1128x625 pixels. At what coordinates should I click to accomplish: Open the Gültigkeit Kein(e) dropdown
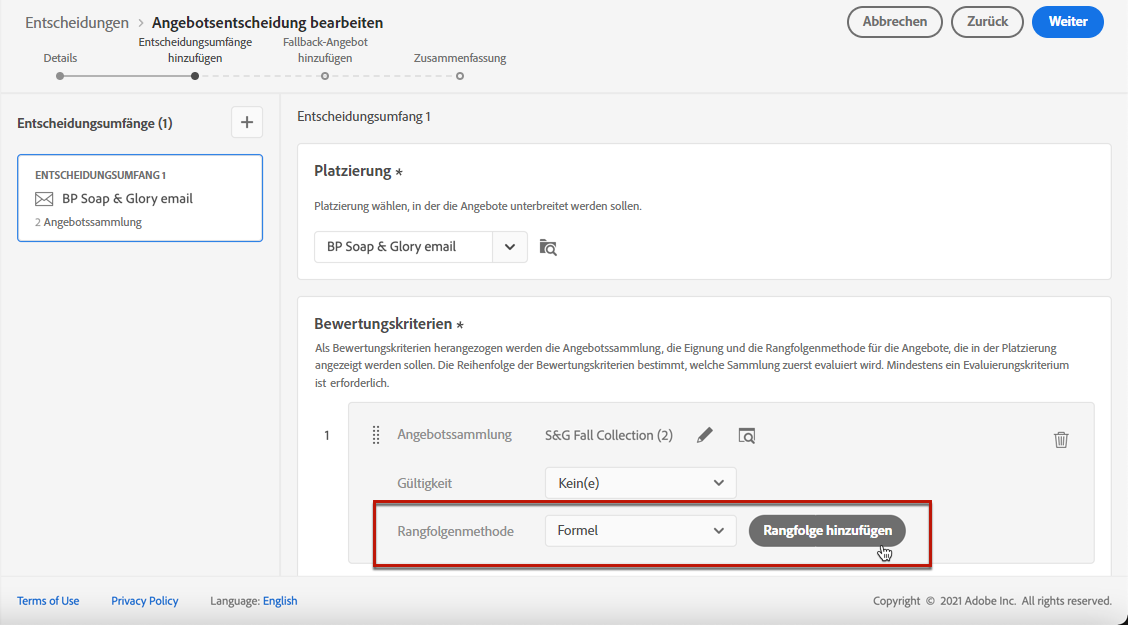point(640,483)
